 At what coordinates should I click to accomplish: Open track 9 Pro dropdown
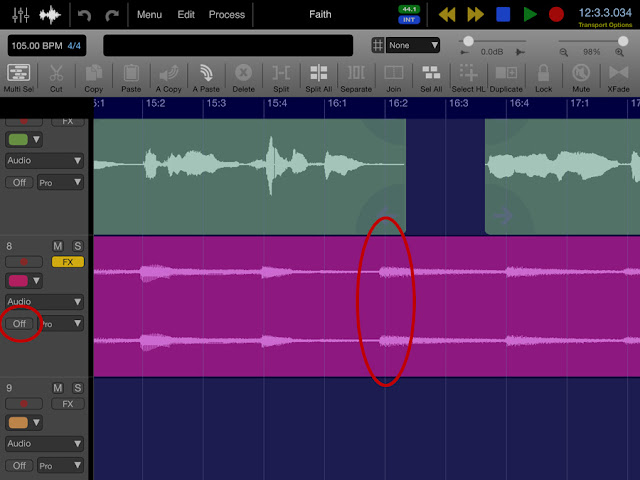click(61, 466)
